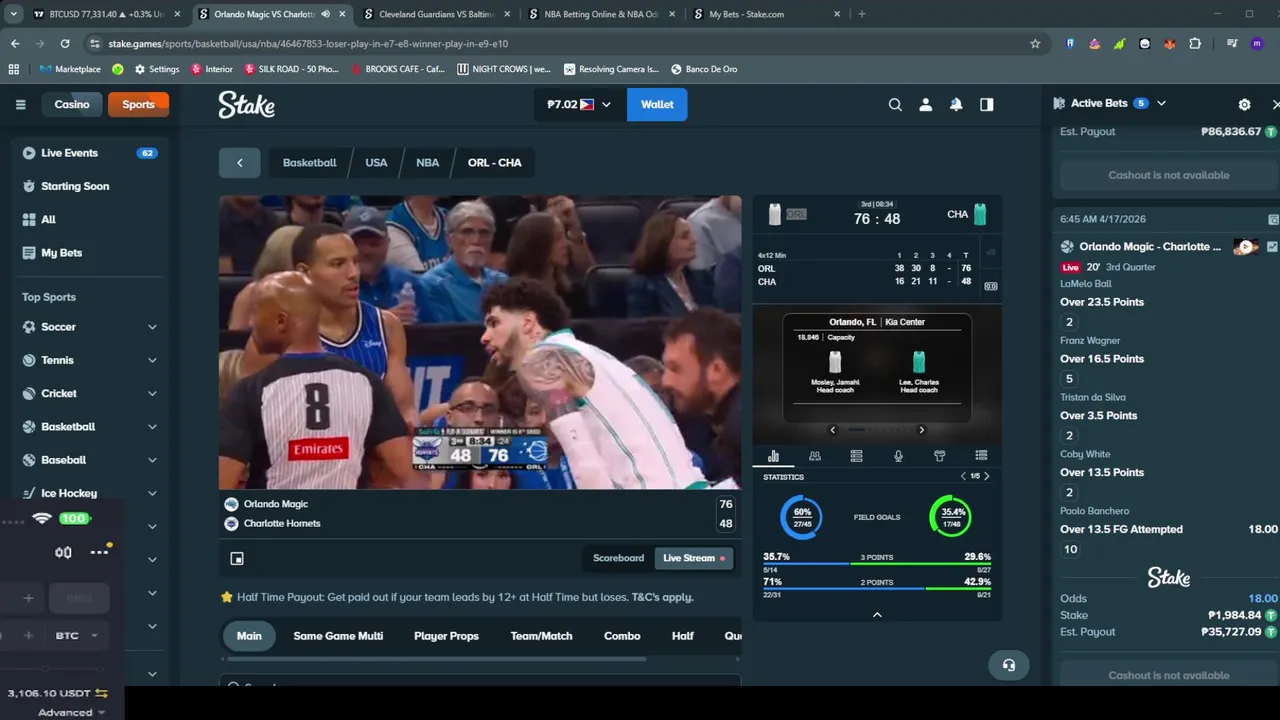Previous statistics page arrow 1/5
Image resolution: width=1280 pixels, height=720 pixels.
pos(963,476)
